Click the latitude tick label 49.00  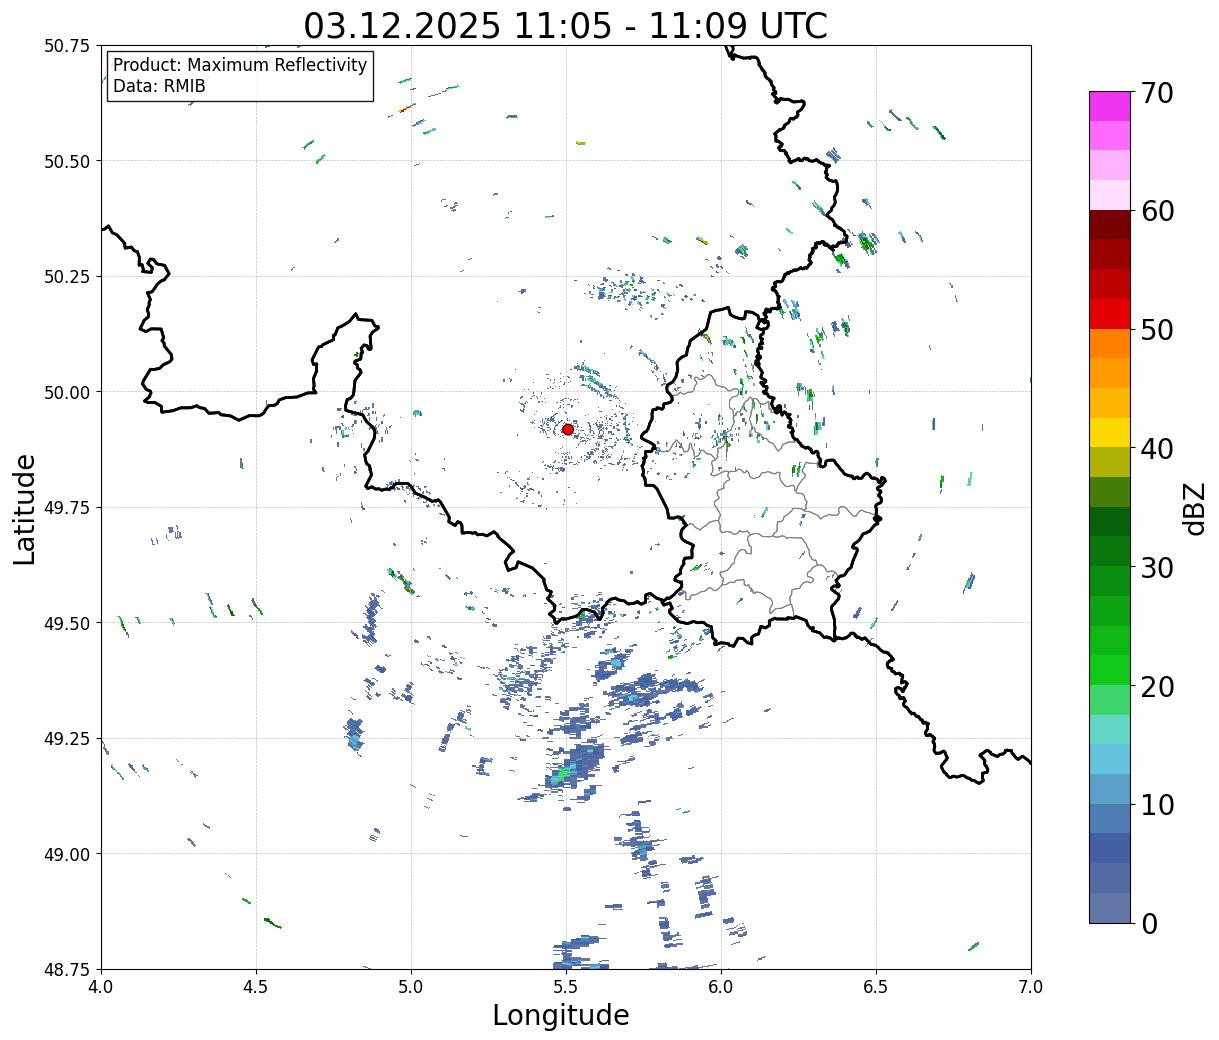pos(67,854)
